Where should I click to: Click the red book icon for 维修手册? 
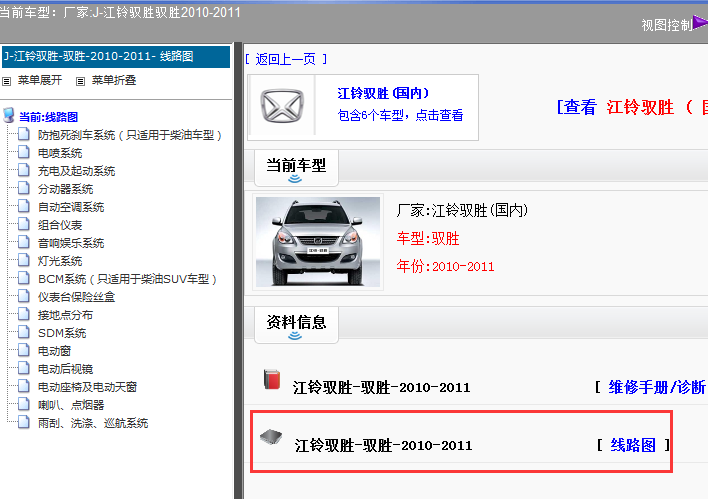point(272,379)
